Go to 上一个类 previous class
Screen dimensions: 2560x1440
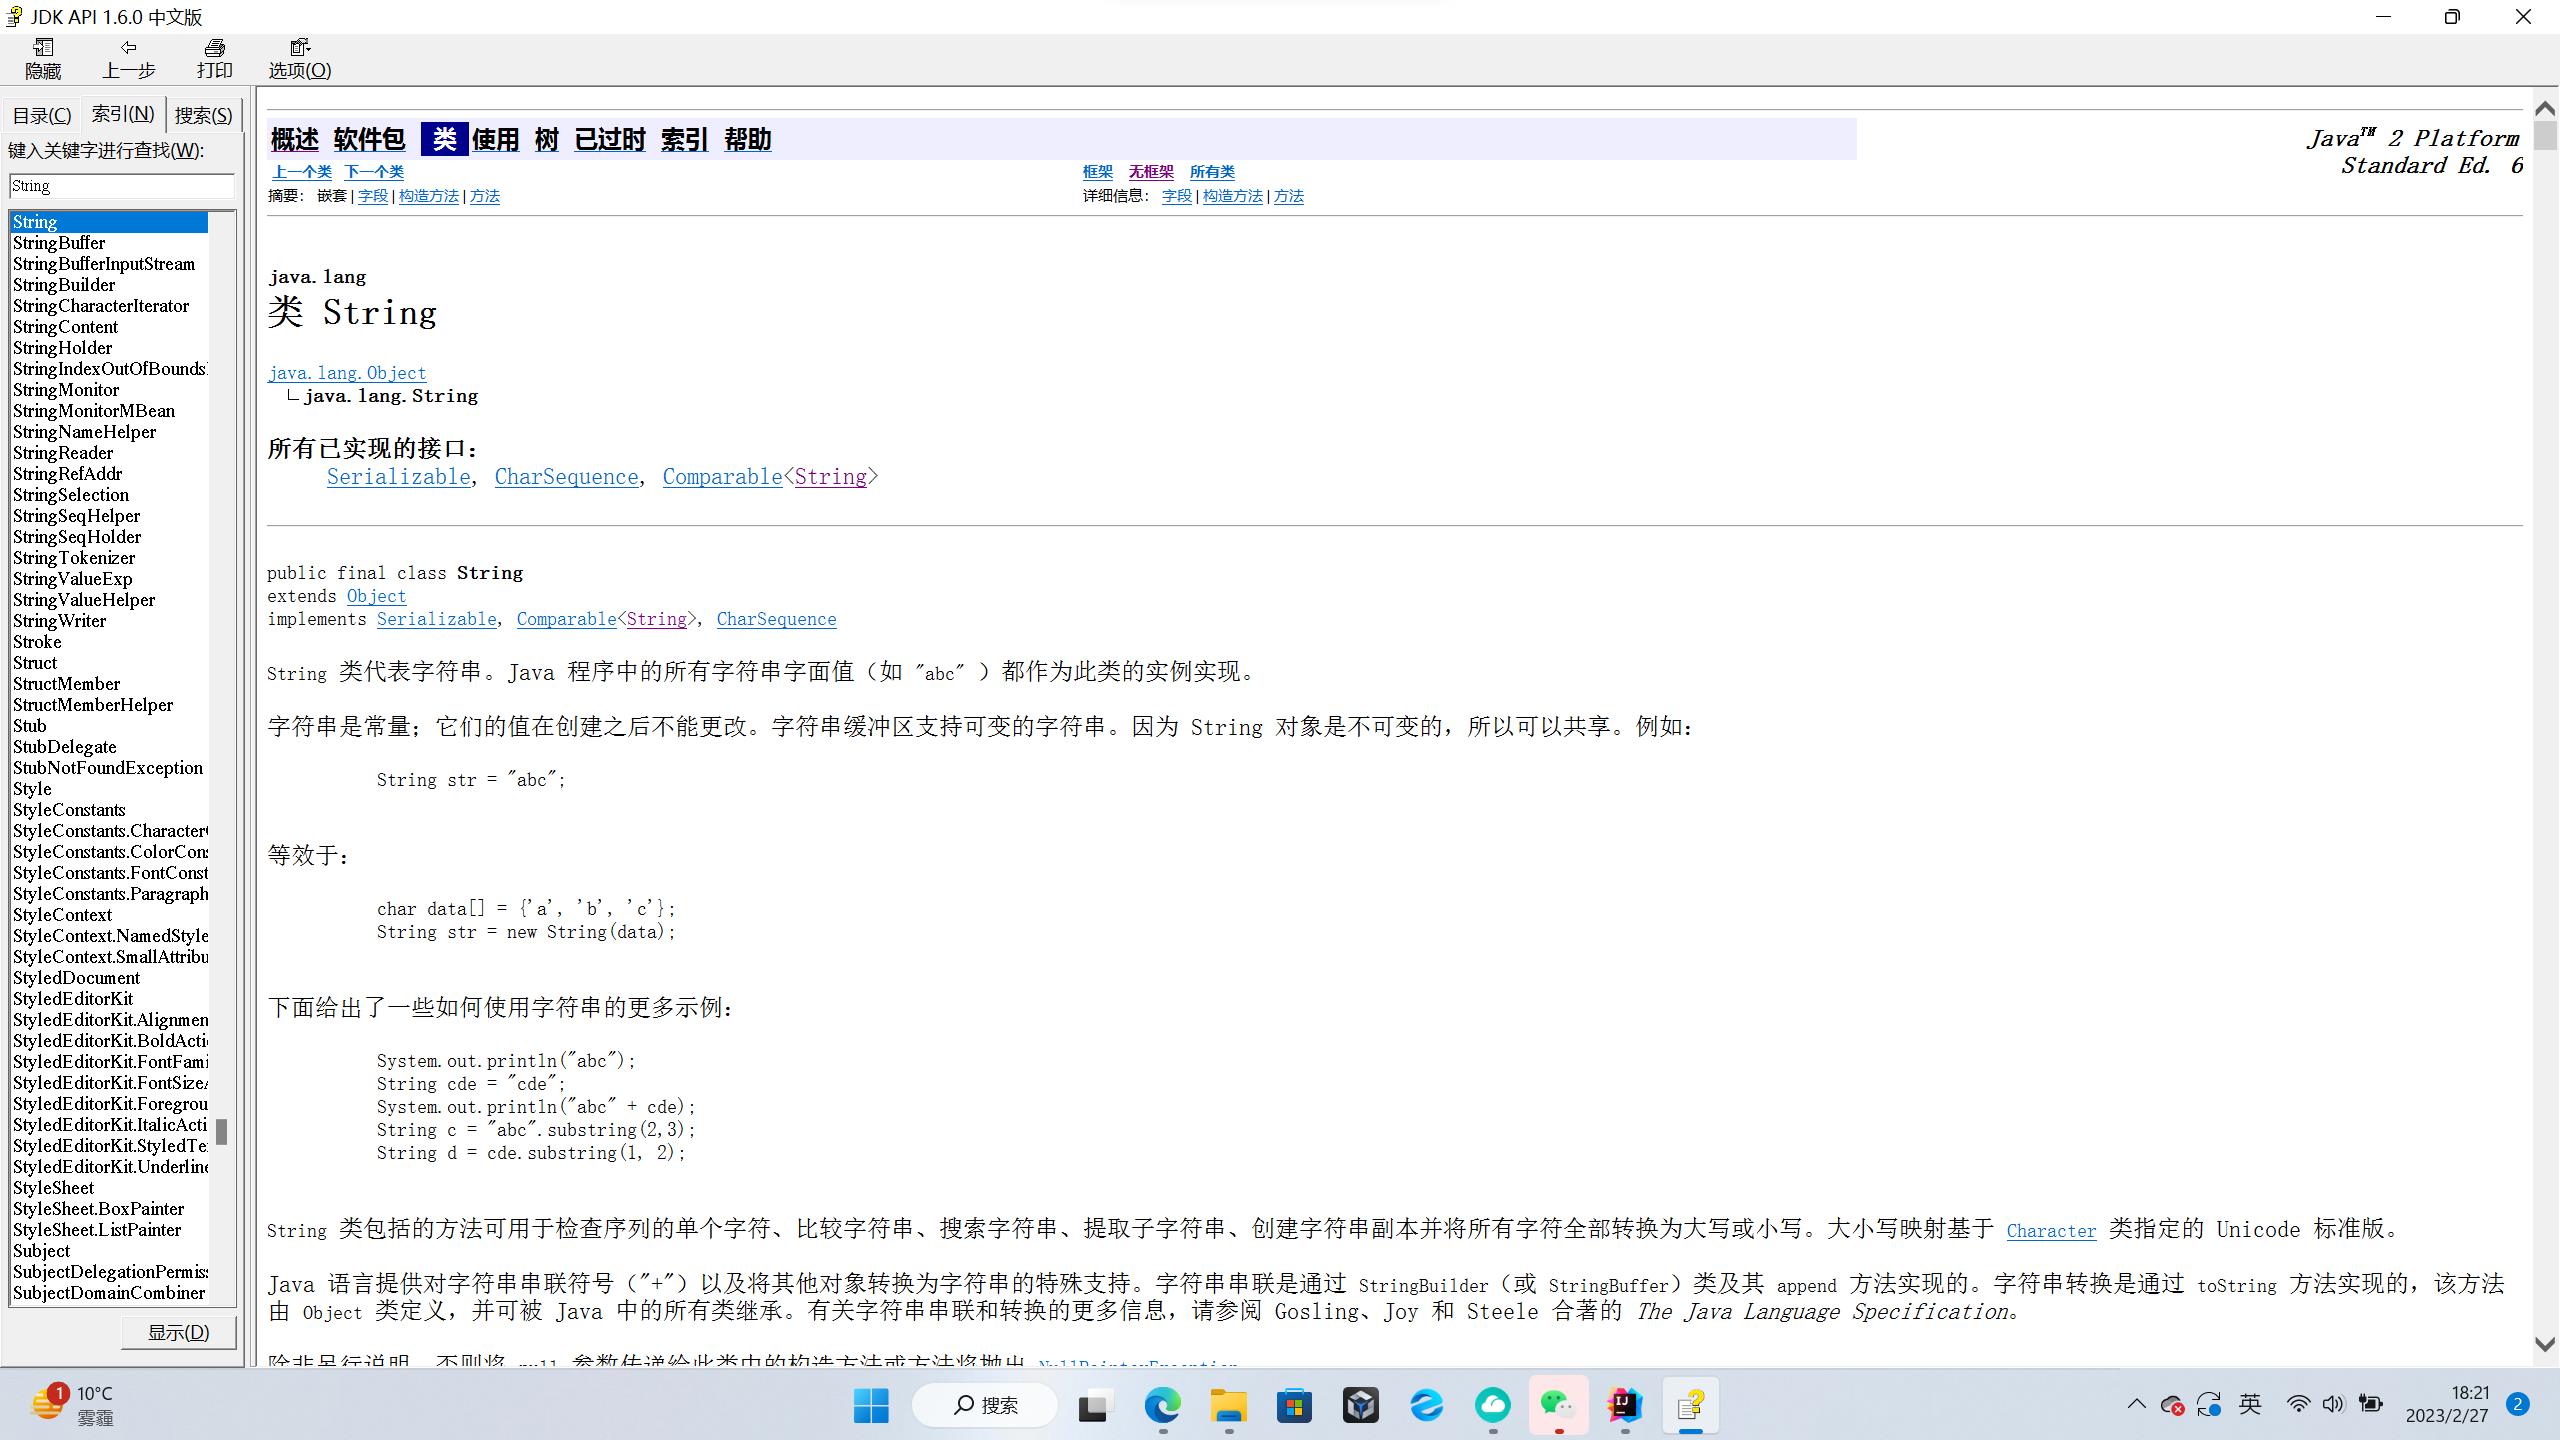coord(302,172)
